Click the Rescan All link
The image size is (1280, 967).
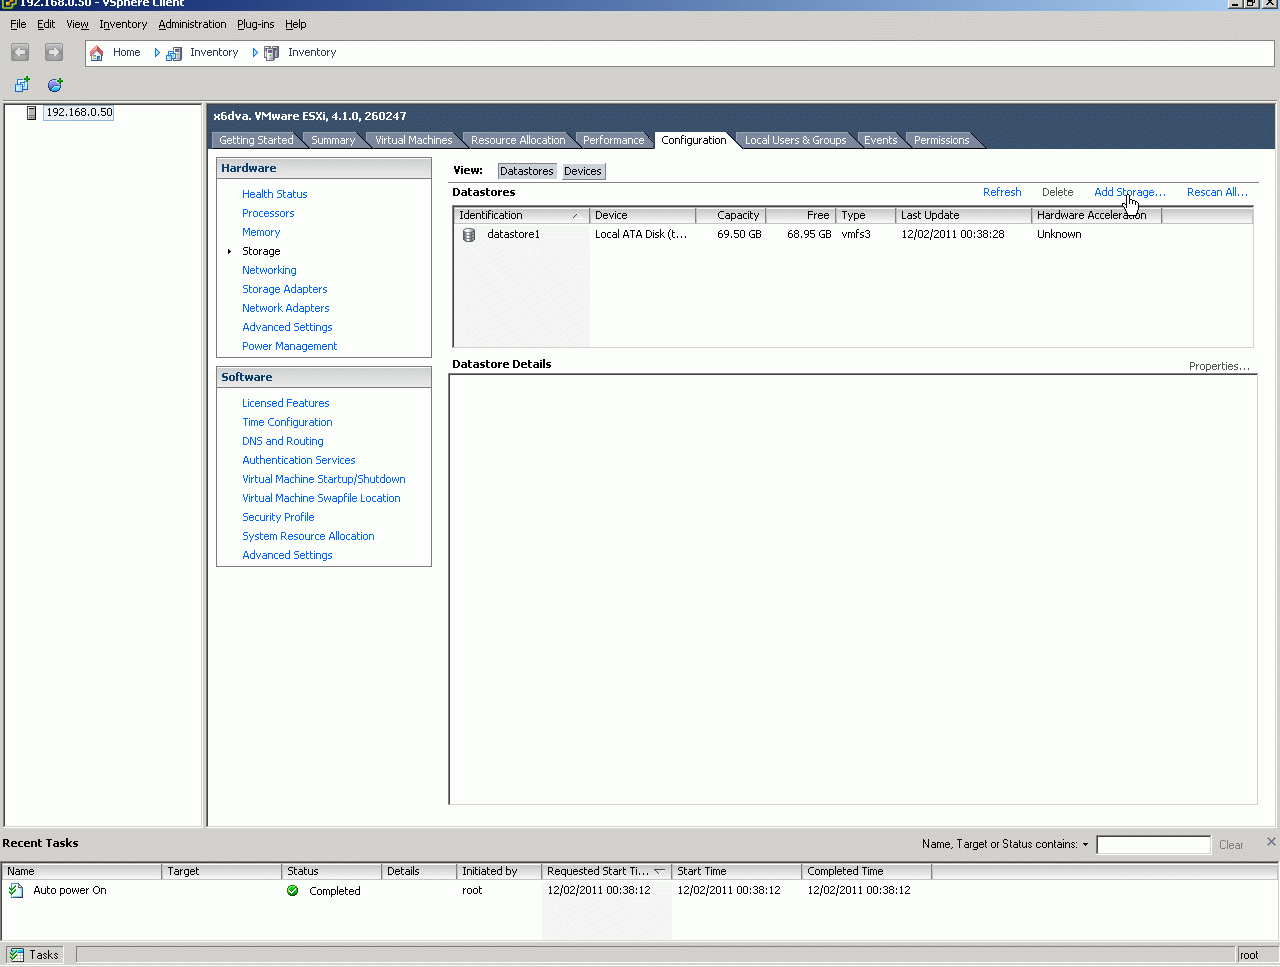point(1217,192)
